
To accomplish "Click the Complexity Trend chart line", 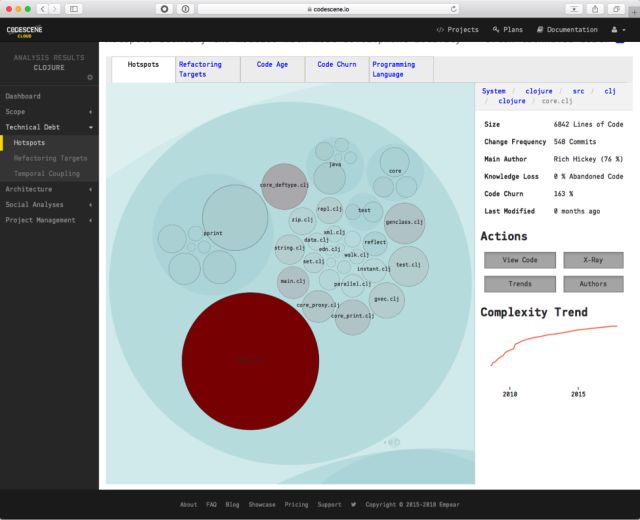I will (555, 334).
